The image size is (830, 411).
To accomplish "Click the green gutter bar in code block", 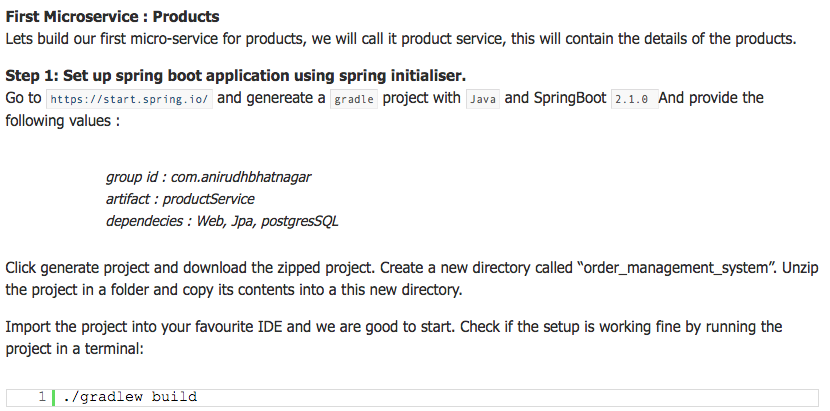I will point(52,397).
